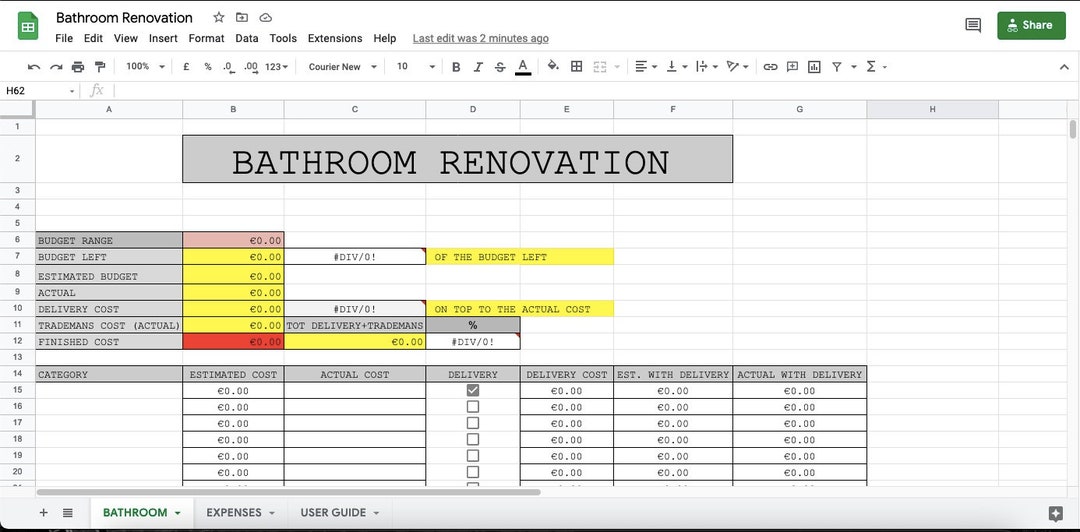Open the BATHROOM tab dropdown arrow
Viewport: 1080px width, 532px height.
178,513
